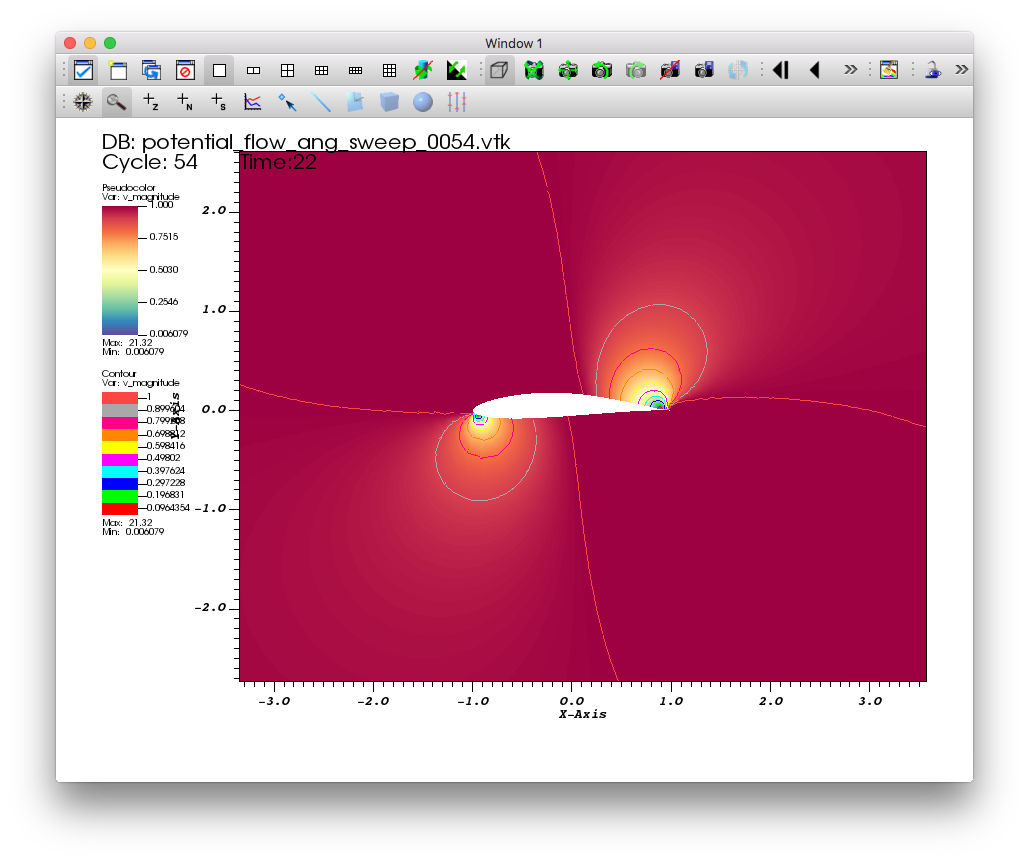Viewport: 1029px width, 862px height.
Task: Click the Pseudocolor legend heading
Action: pyautogui.click(x=129, y=188)
